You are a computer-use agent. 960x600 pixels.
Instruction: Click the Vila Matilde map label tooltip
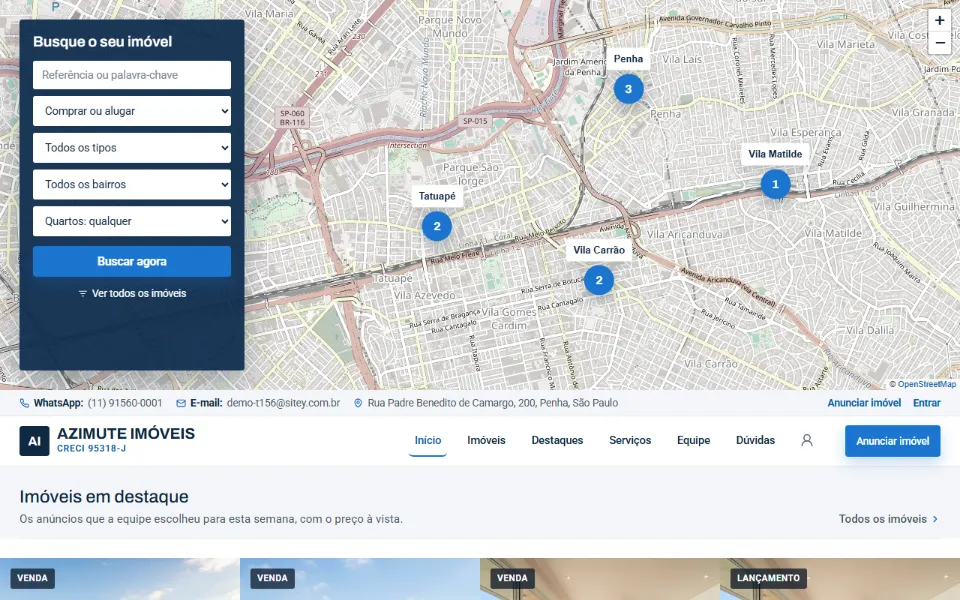pyautogui.click(x=775, y=154)
